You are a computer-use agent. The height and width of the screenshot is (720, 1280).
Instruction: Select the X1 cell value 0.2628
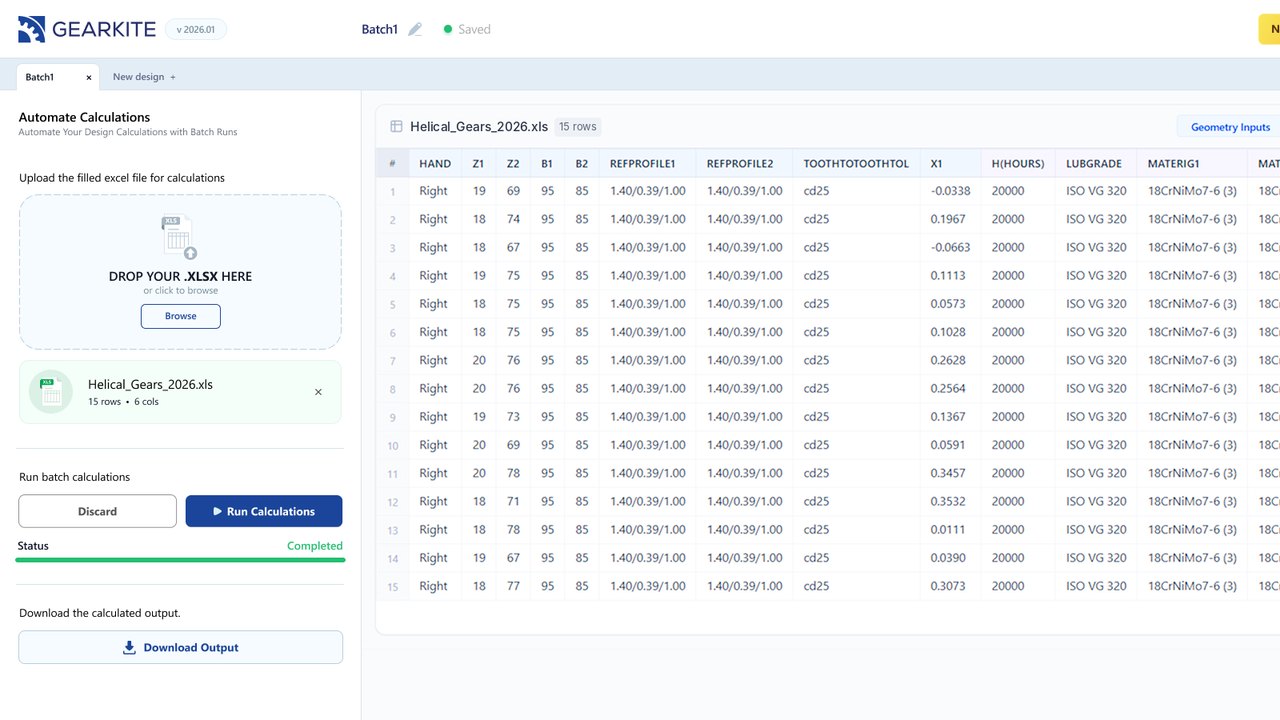click(x=948, y=360)
